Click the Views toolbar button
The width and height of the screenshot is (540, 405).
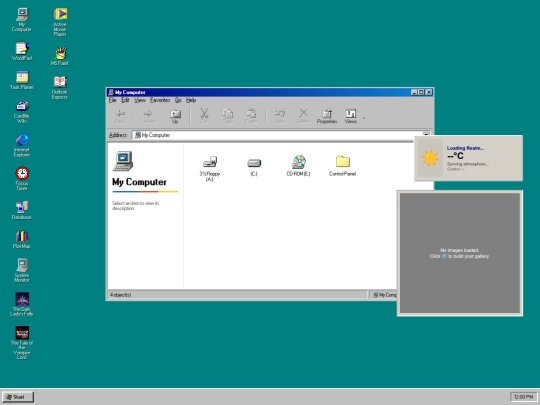[x=351, y=116]
